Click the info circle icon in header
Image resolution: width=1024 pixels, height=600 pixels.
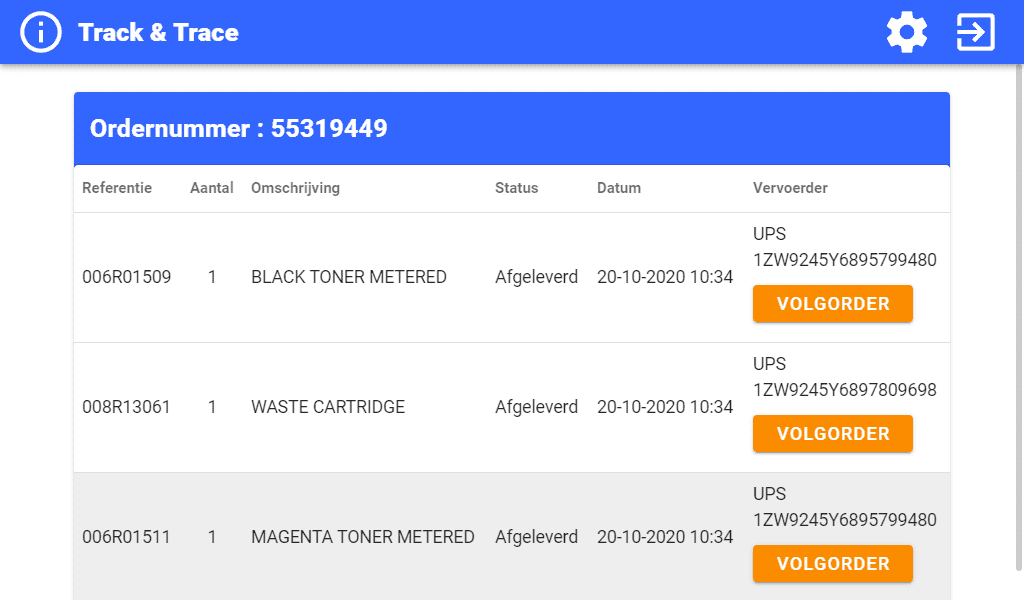[40, 32]
